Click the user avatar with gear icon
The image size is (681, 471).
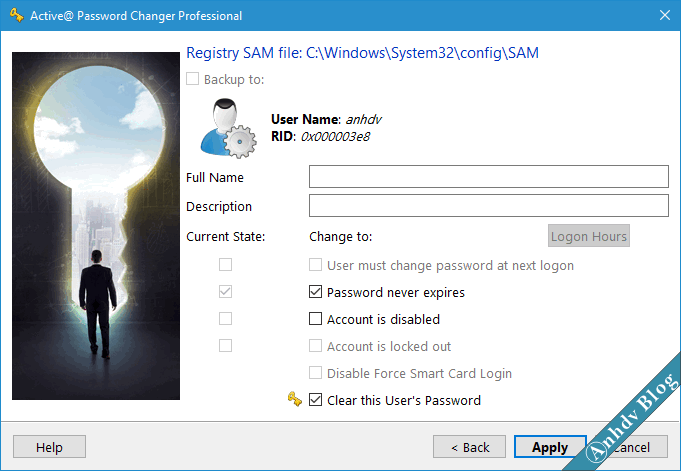(x=228, y=128)
